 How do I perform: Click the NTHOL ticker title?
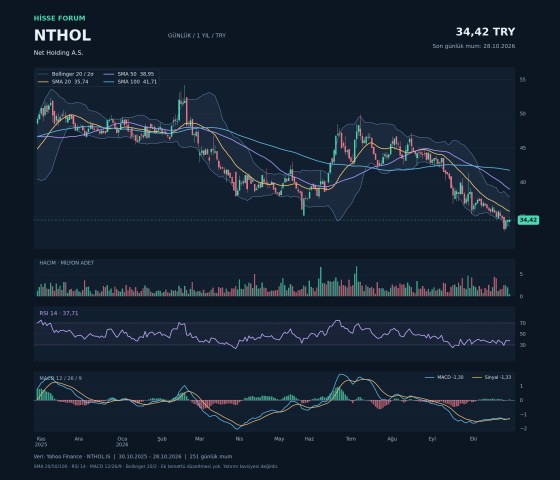coord(62,35)
